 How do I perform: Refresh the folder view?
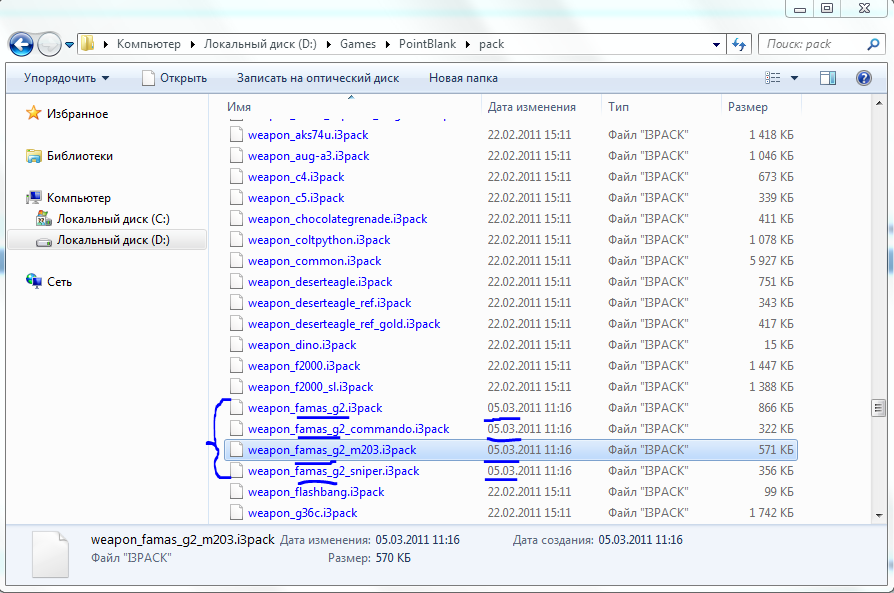pyautogui.click(x=739, y=44)
